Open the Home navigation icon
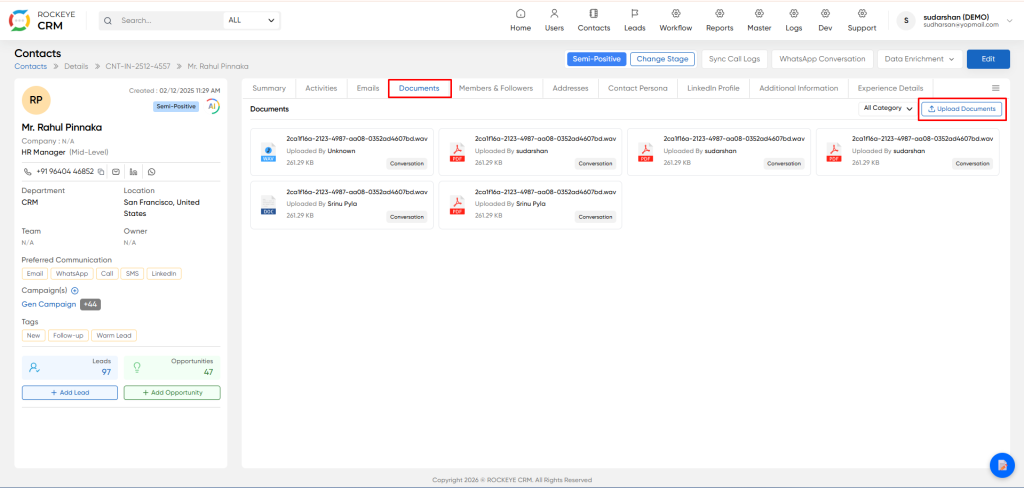The width and height of the screenshot is (1024, 488). pos(520,13)
